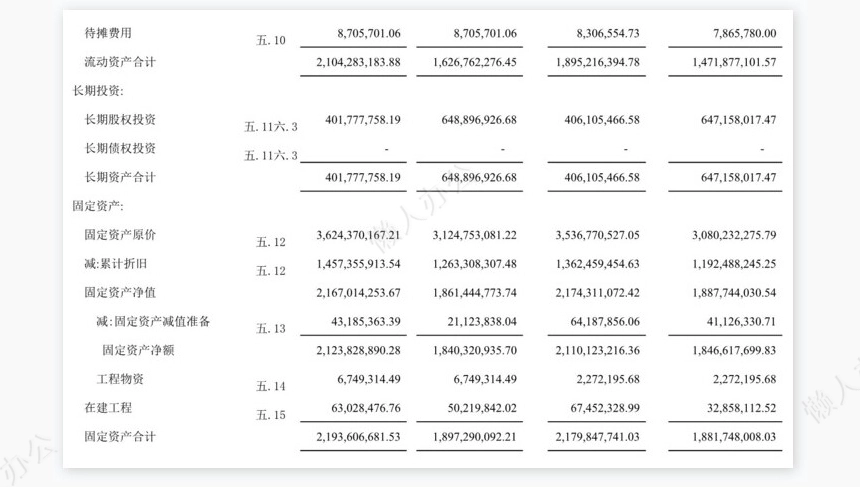Select the 在建工程 row label

(x=108, y=408)
